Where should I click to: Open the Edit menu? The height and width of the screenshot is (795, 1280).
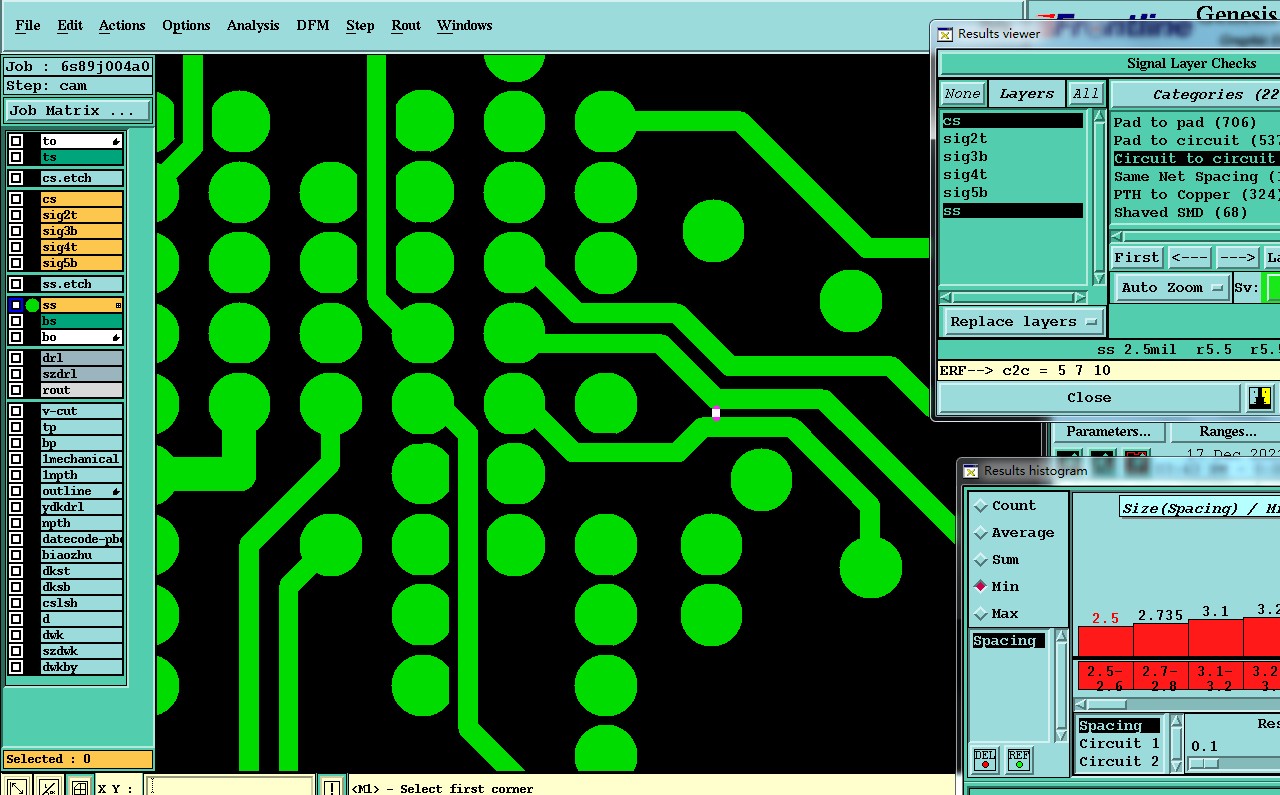[x=70, y=25]
